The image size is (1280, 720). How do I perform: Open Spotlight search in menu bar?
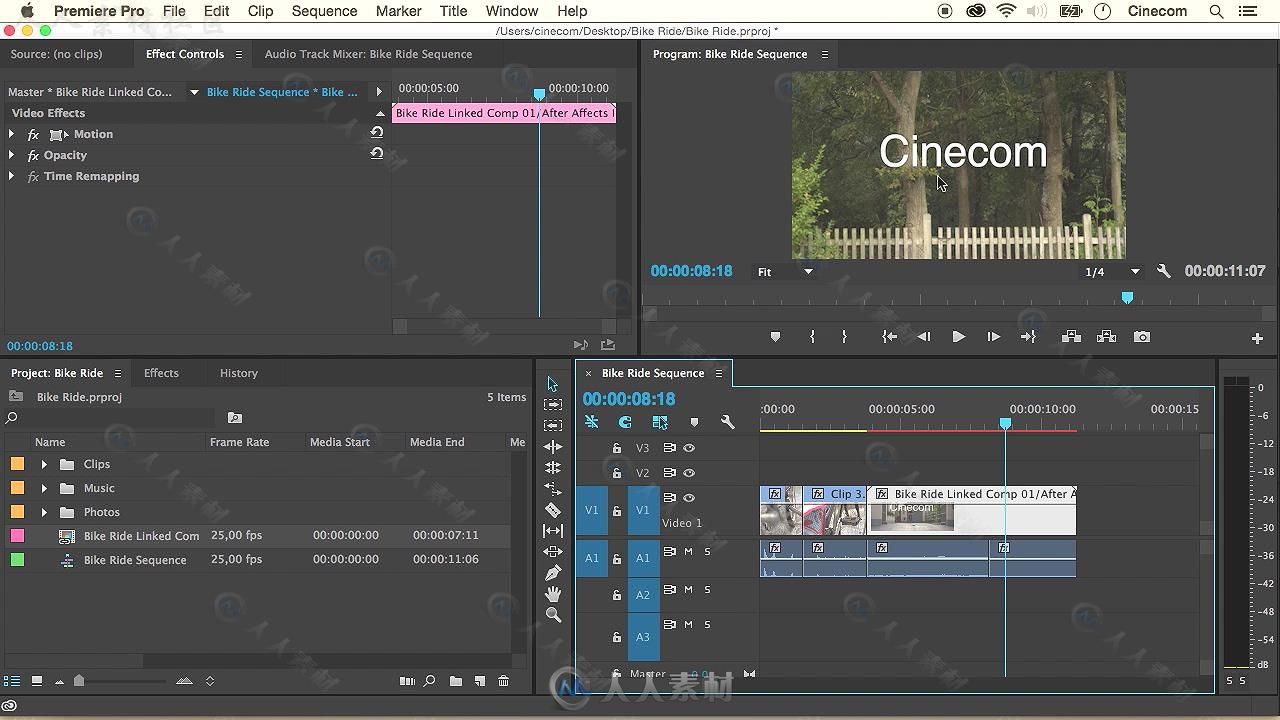pos(1216,11)
